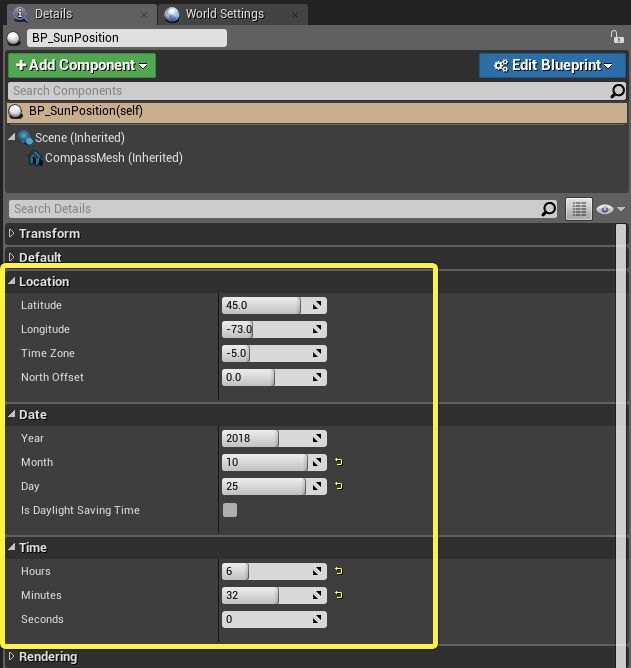The image size is (631, 668).
Task: Click the CompassMesh static mesh icon
Action: pyautogui.click(x=35, y=158)
